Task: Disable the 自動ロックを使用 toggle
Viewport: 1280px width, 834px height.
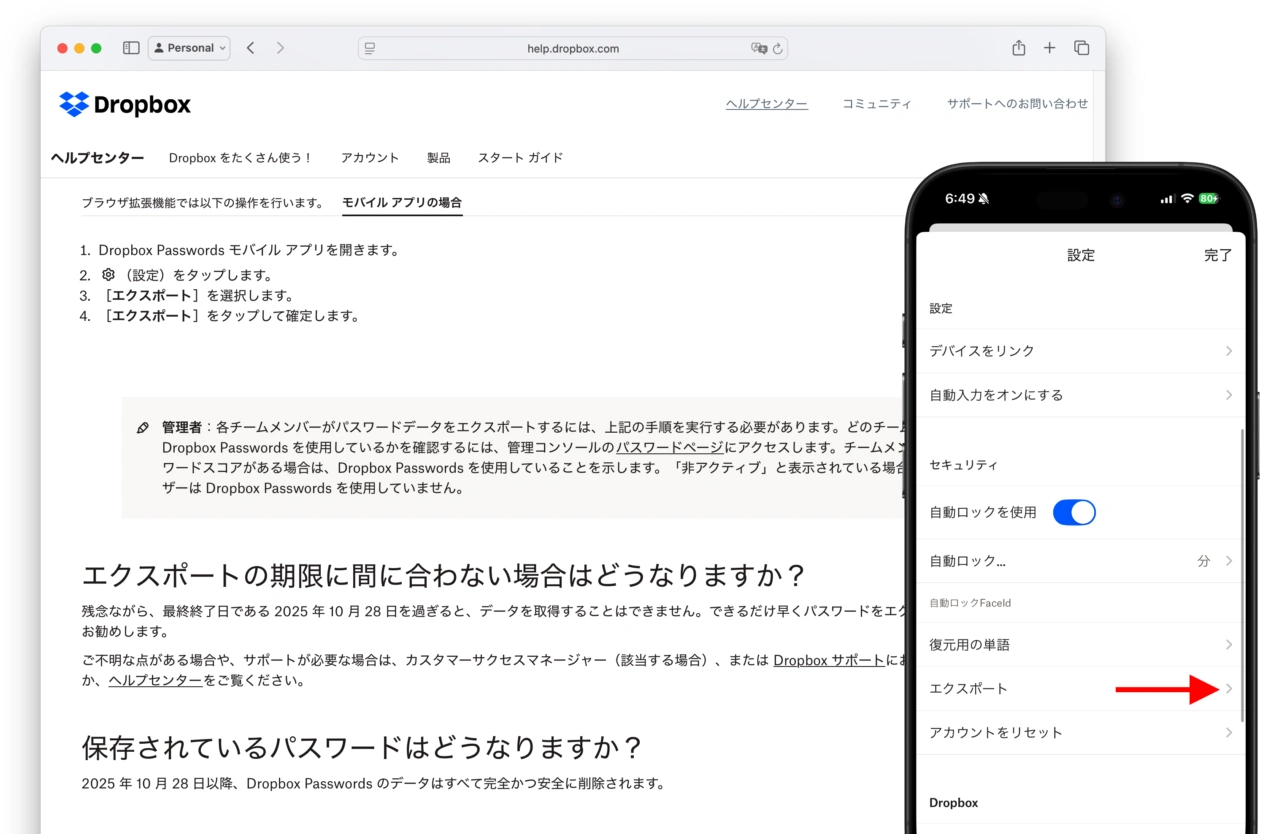Action: click(x=1074, y=513)
